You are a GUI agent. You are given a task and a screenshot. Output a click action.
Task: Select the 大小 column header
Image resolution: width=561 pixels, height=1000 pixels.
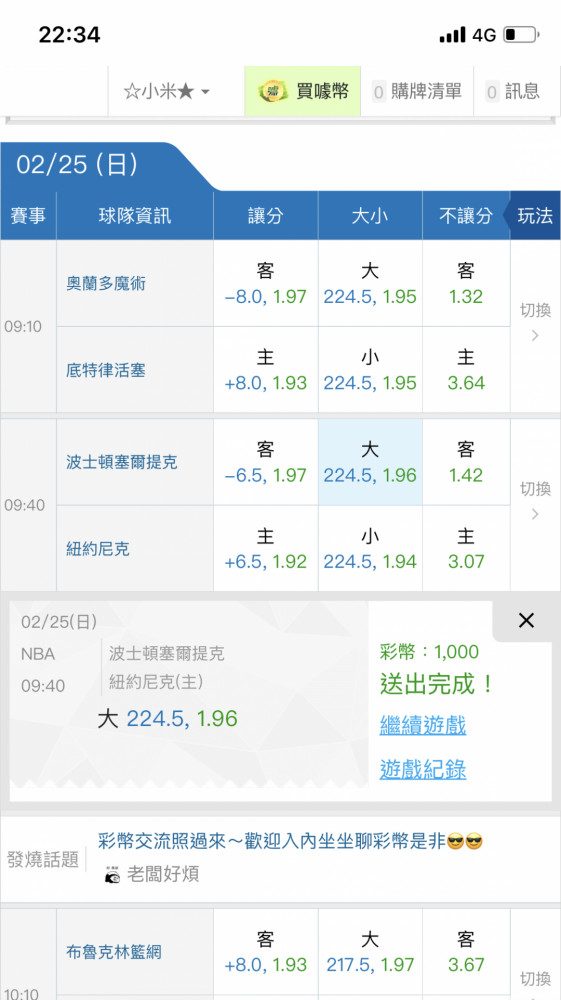click(x=370, y=216)
